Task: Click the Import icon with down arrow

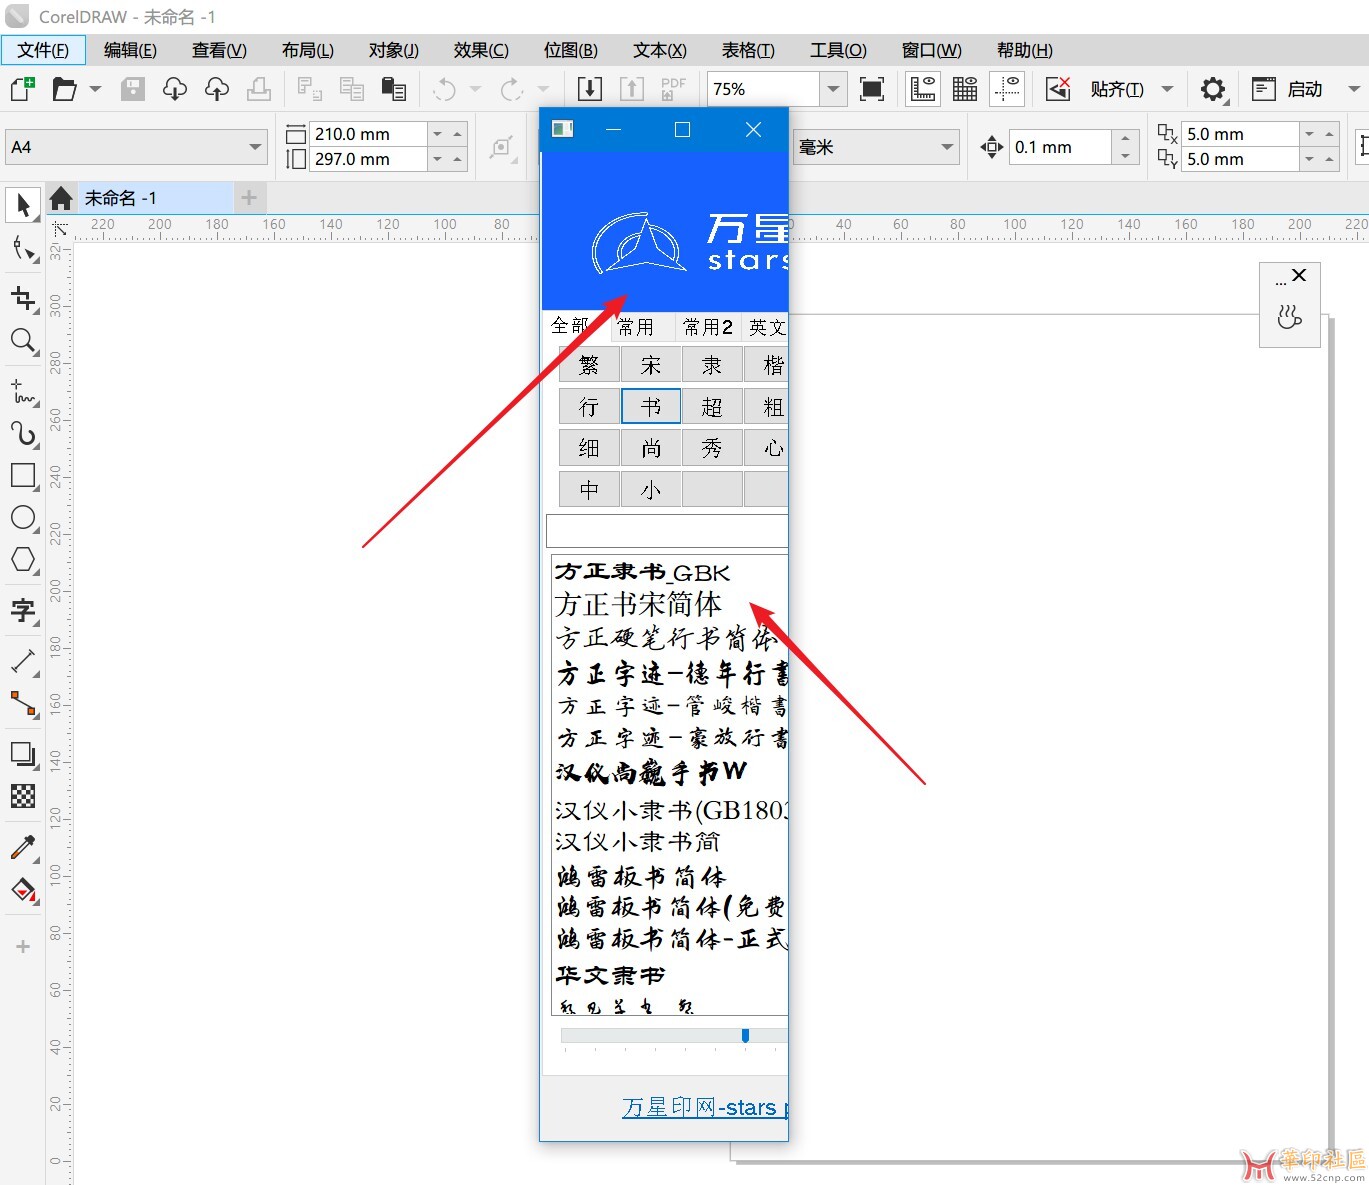Action: pos(590,89)
